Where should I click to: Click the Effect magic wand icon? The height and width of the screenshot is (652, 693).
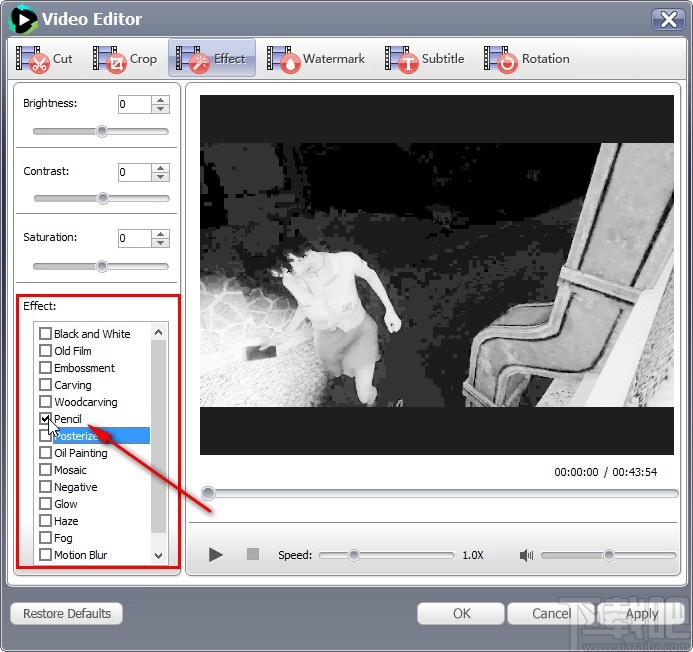[x=193, y=59]
